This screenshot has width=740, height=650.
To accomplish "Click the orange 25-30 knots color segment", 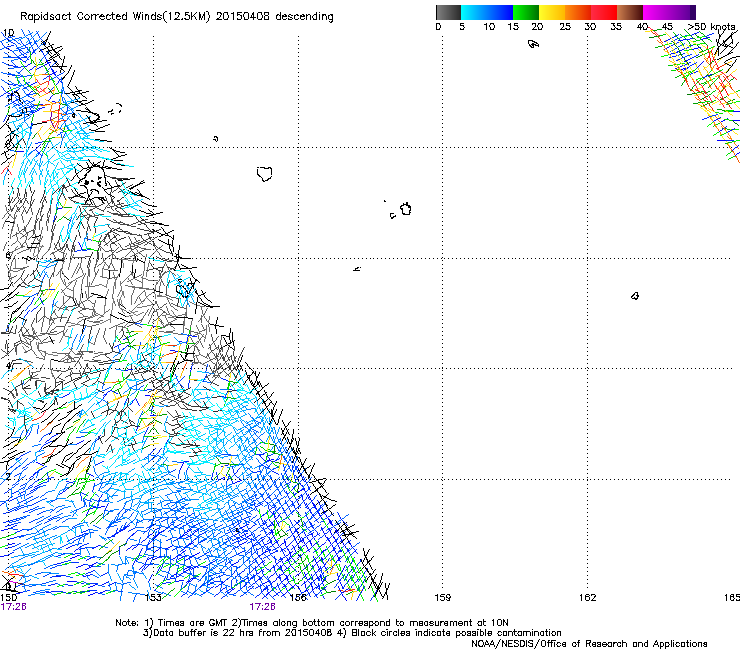I will tap(578, 12).
